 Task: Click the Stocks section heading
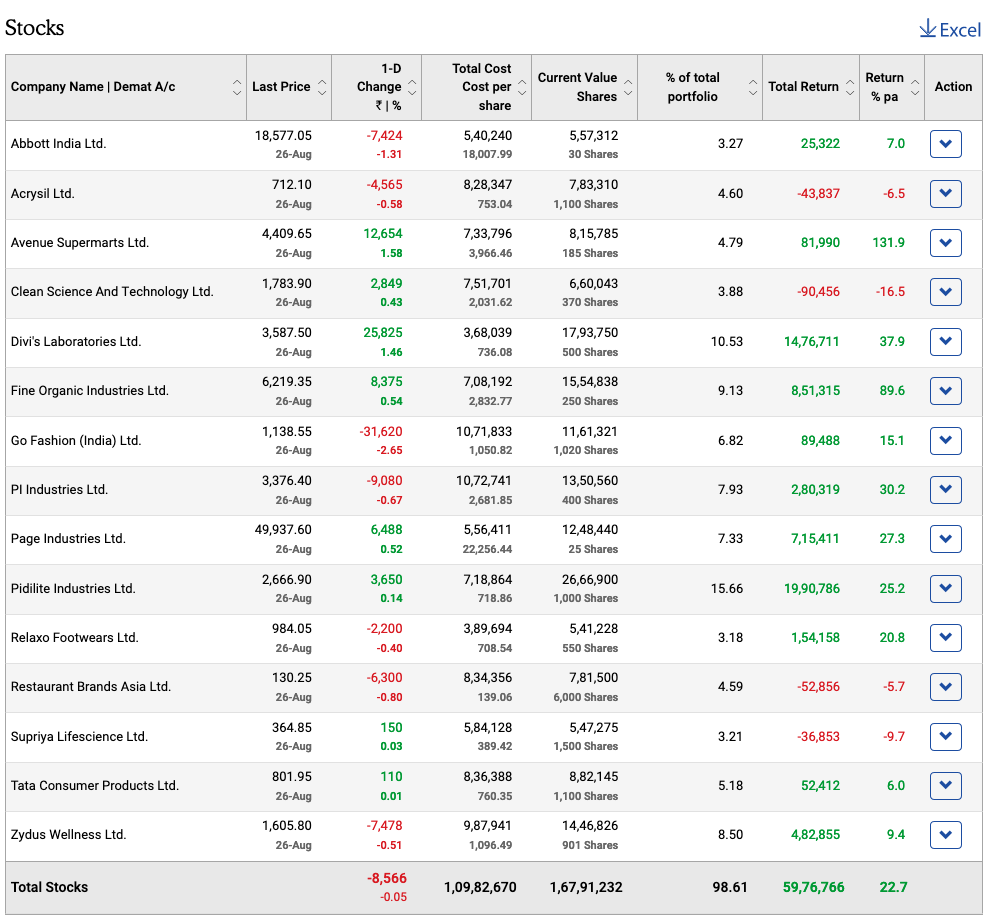point(35,28)
